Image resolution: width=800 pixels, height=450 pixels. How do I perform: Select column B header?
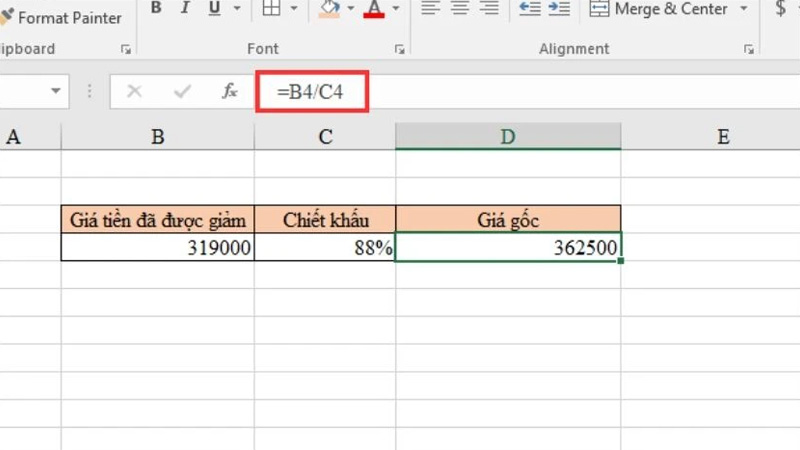pyautogui.click(x=158, y=137)
